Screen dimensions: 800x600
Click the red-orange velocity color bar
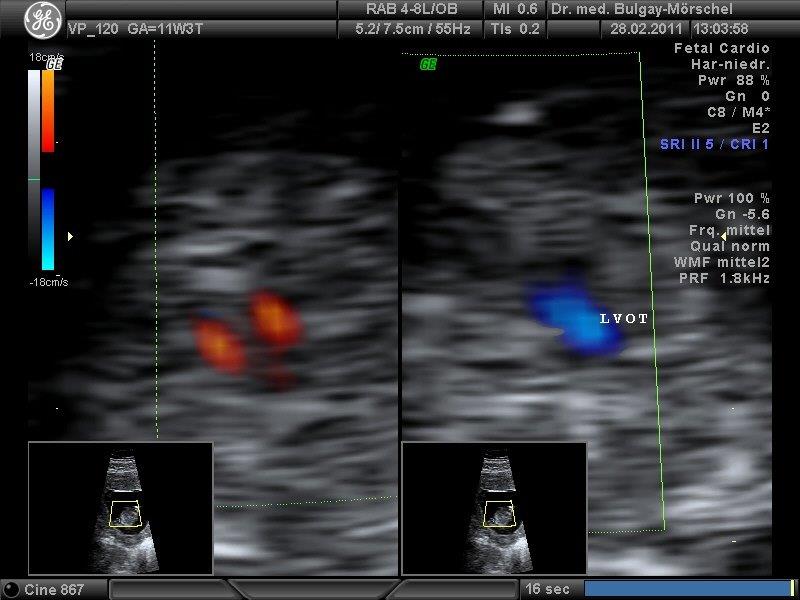coord(48,110)
